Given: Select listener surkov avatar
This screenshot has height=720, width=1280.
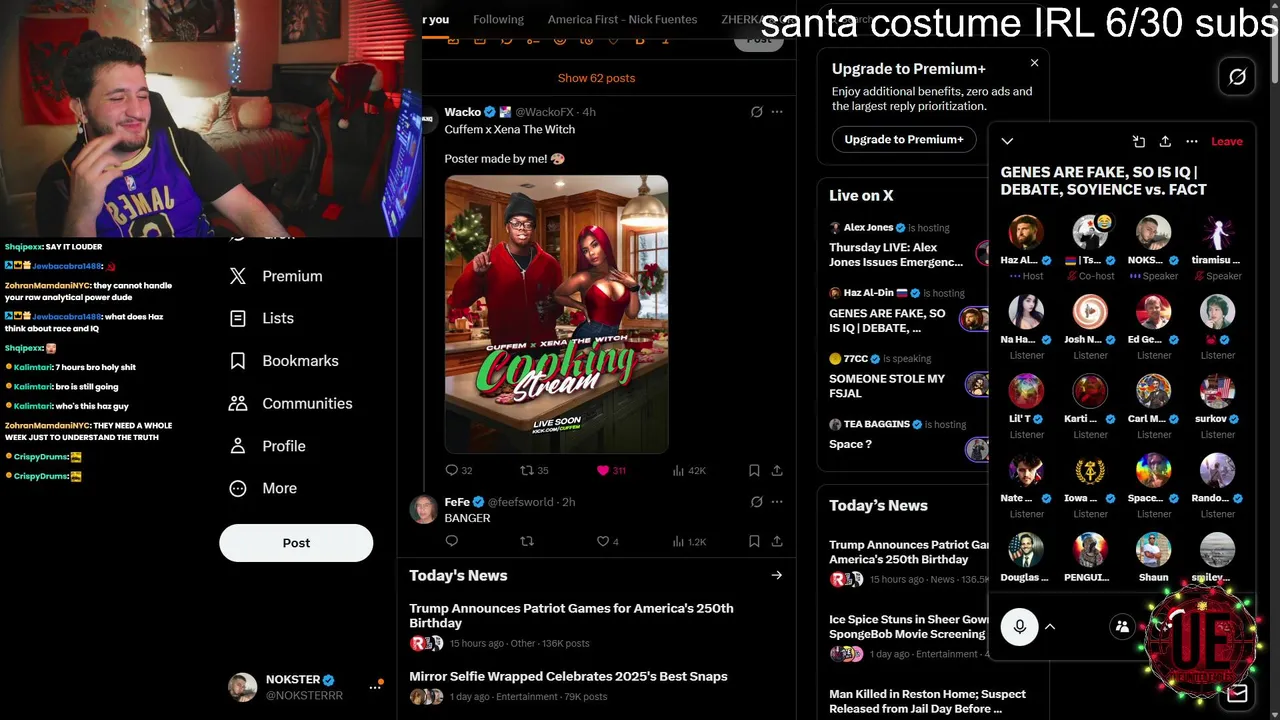Looking at the screenshot, I should pos(1217,391).
